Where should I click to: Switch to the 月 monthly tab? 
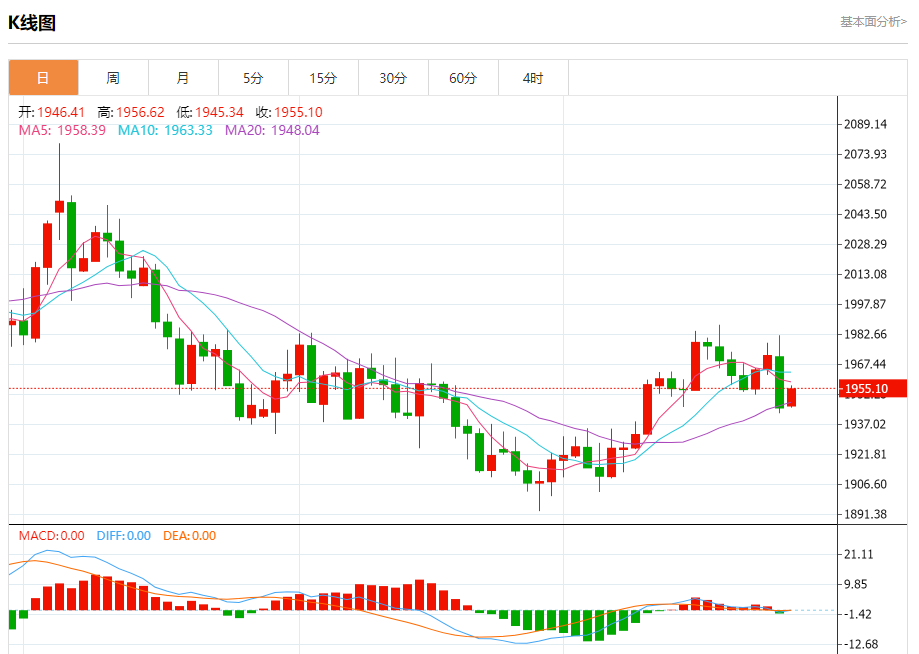[x=183, y=77]
